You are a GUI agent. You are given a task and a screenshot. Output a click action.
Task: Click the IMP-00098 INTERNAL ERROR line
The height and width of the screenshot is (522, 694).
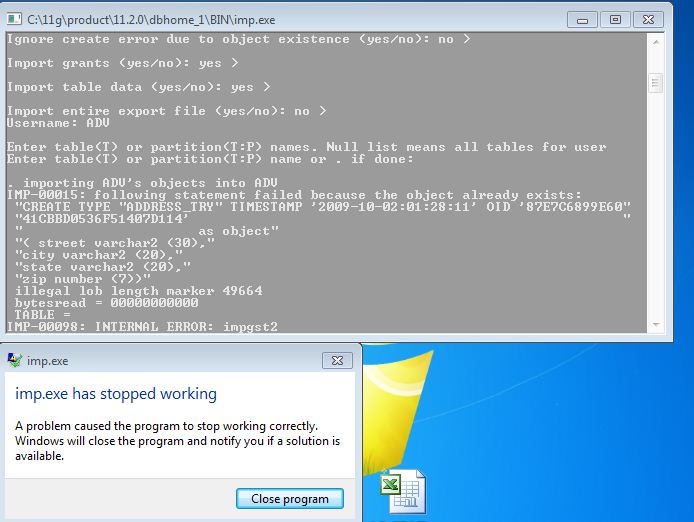[x=142, y=327]
